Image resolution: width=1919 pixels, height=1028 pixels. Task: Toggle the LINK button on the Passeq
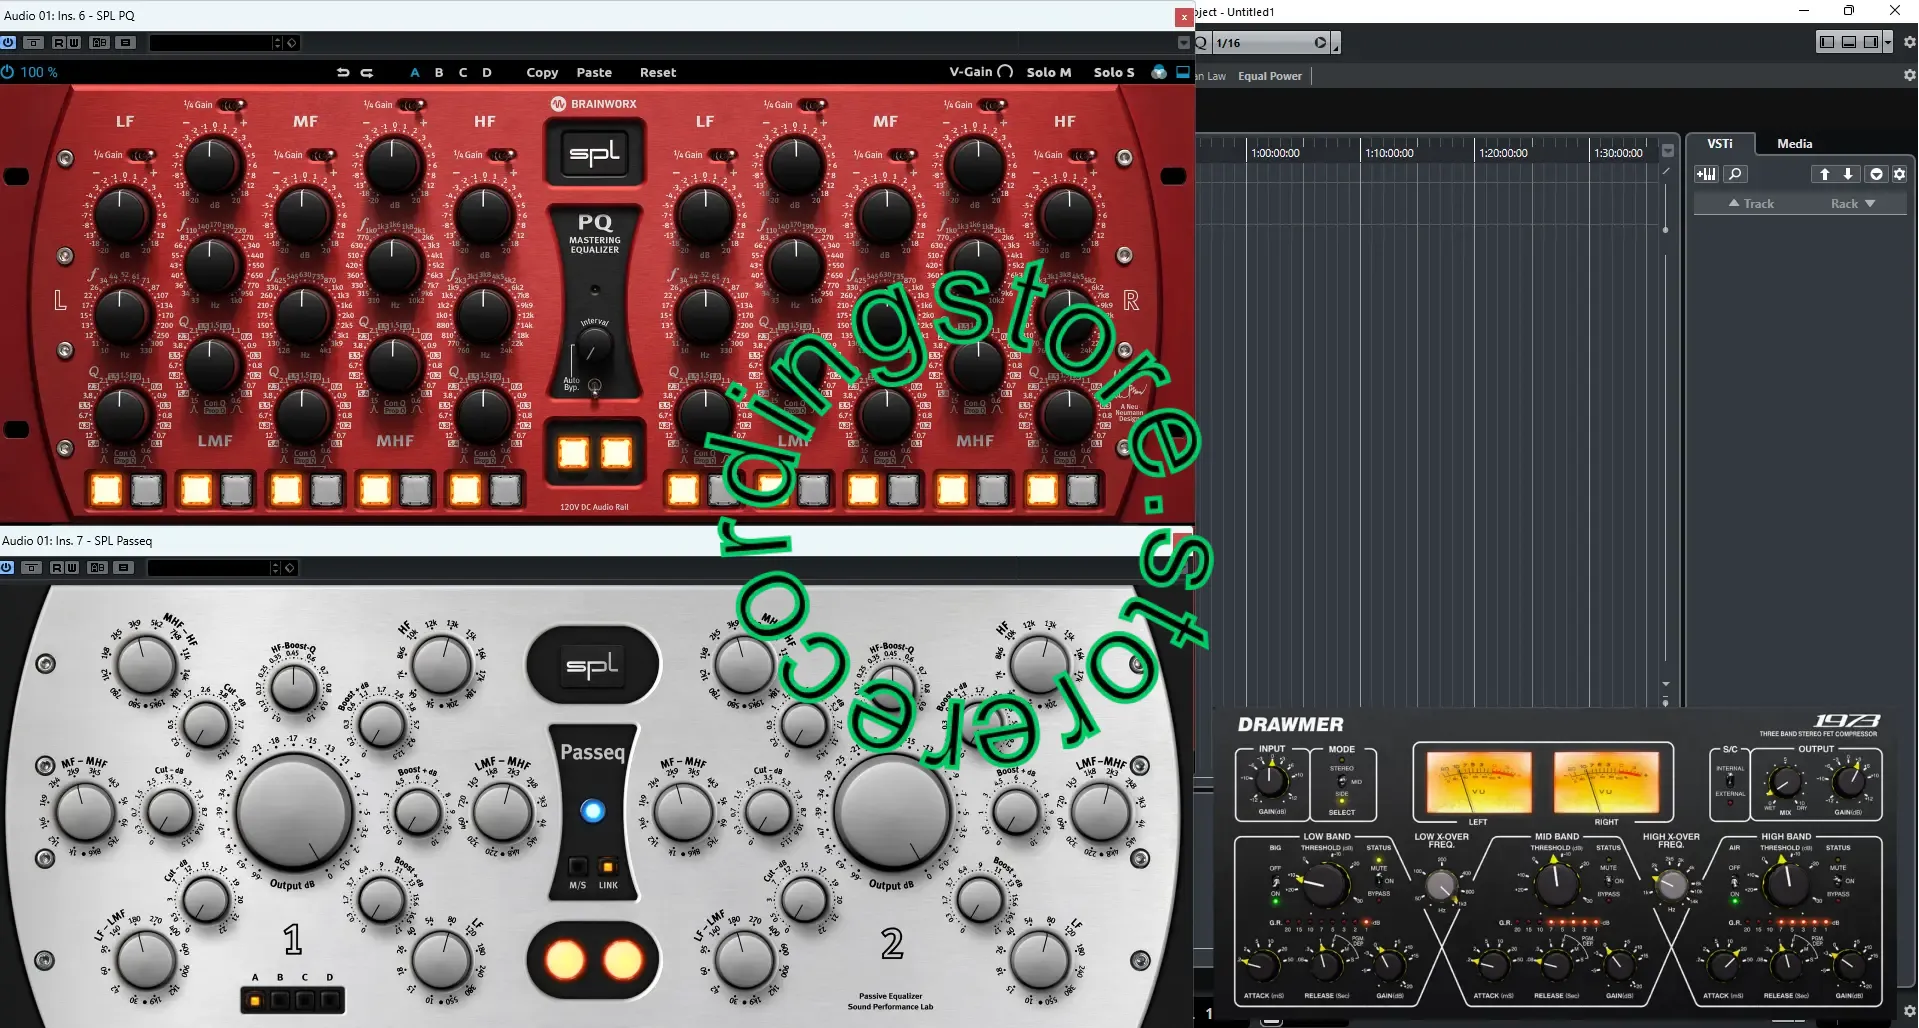pos(608,866)
